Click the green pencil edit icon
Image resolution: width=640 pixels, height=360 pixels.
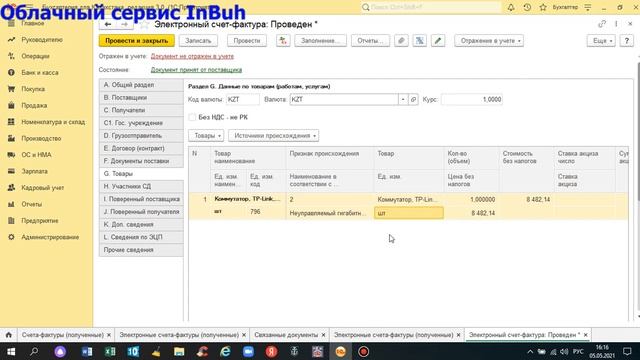coord(438,41)
